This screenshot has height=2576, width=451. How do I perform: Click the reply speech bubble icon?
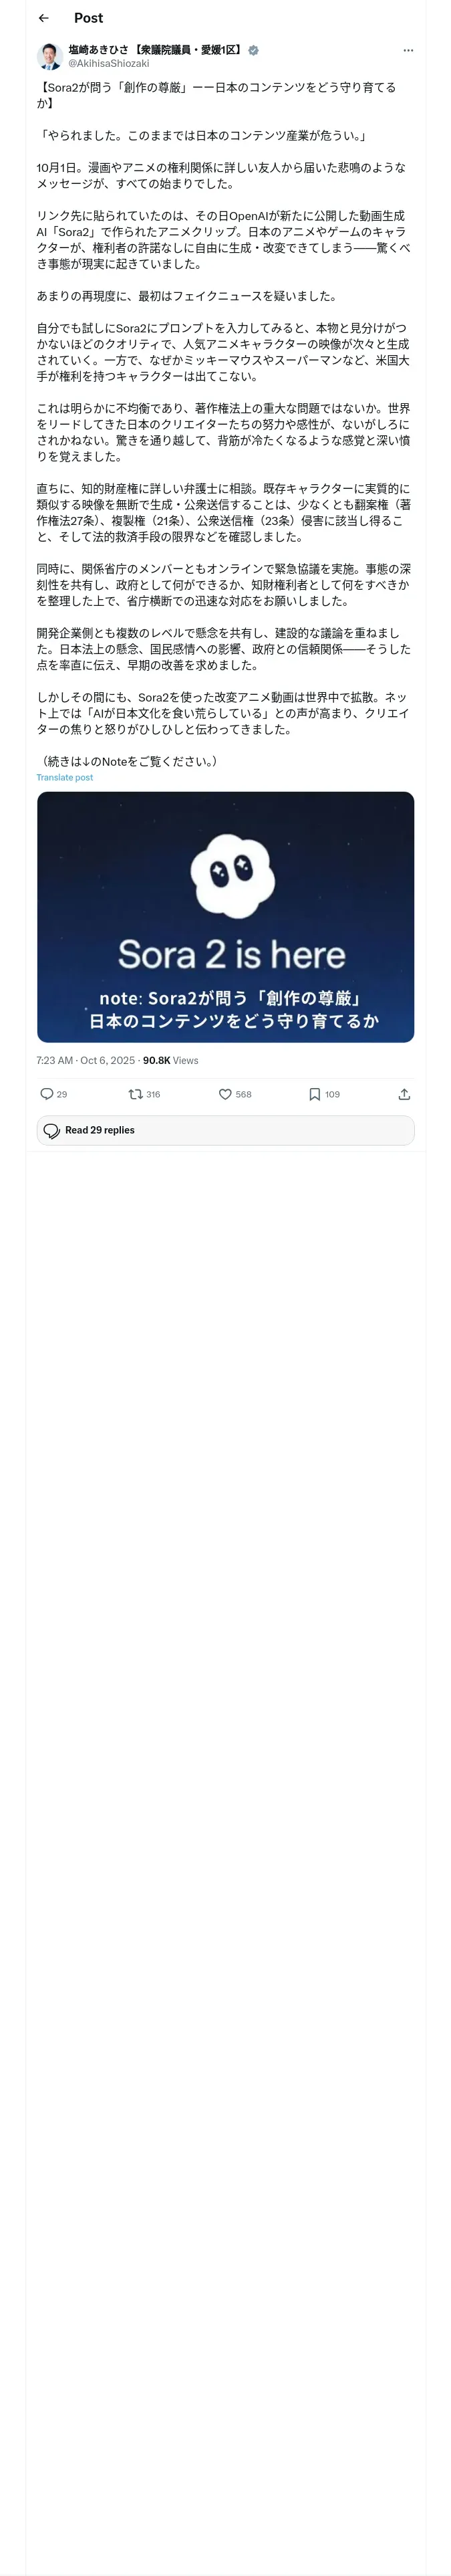click(x=46, y=1094)
